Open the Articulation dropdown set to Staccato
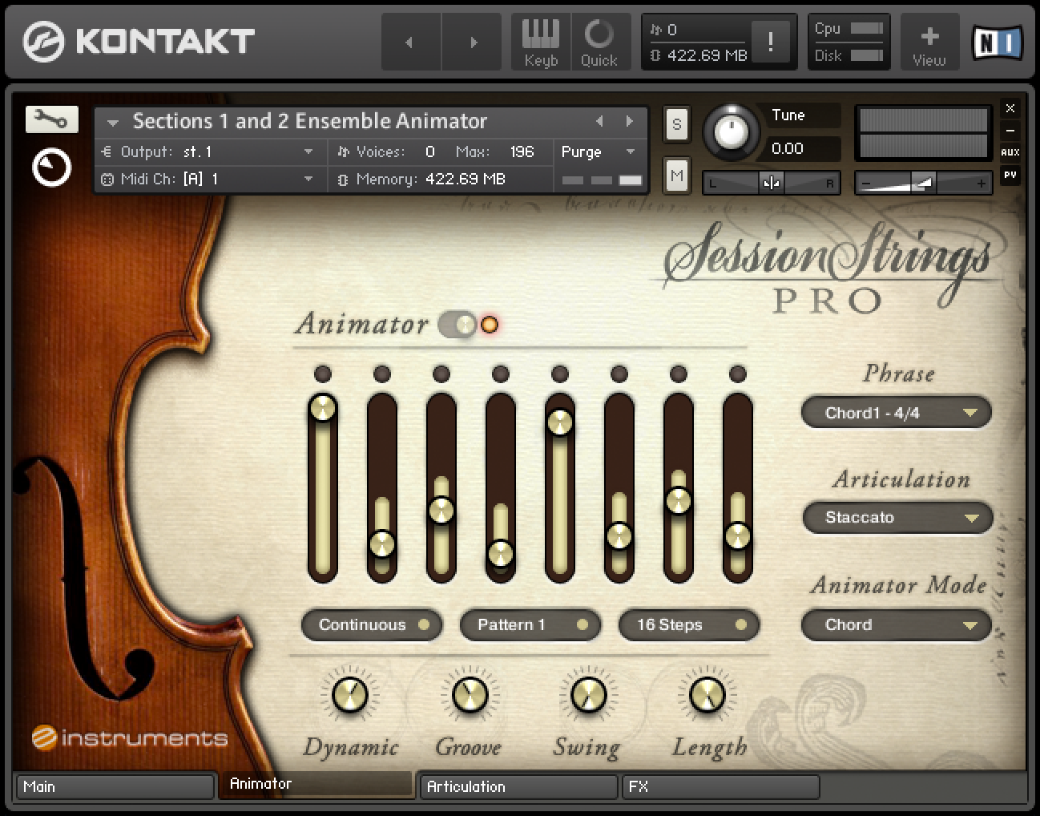The image size is (1040, 816). 897,518
